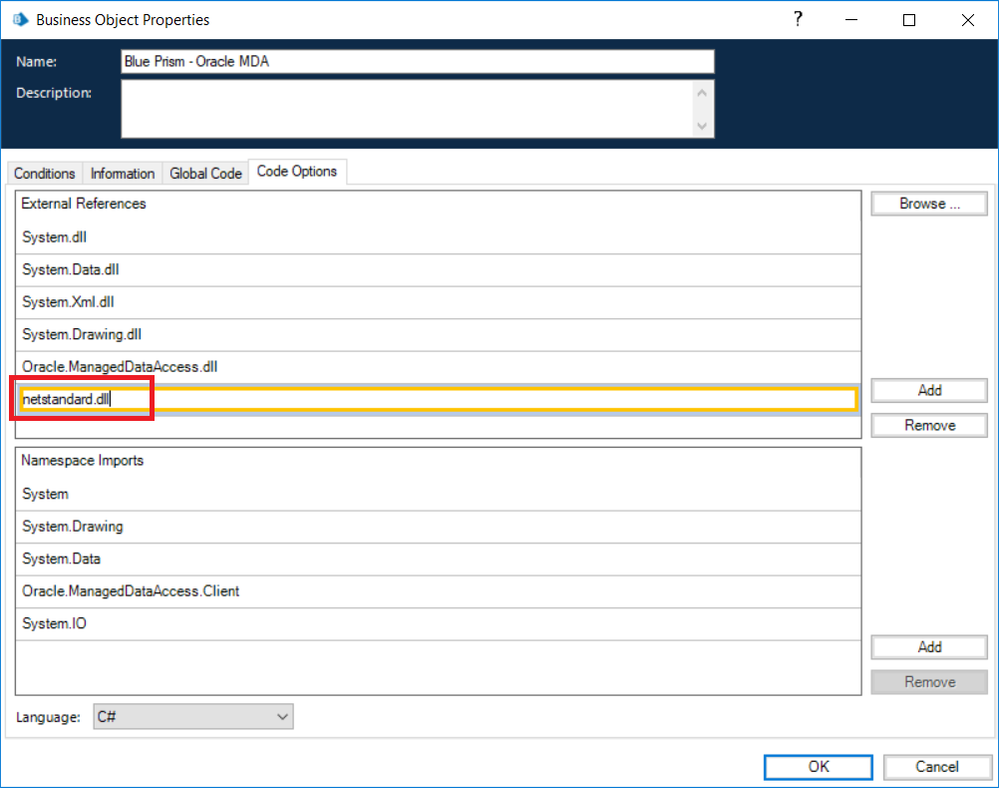Maximize the Business Object Properties window
The image size is (999, 788).
click(x=909, y=20)
